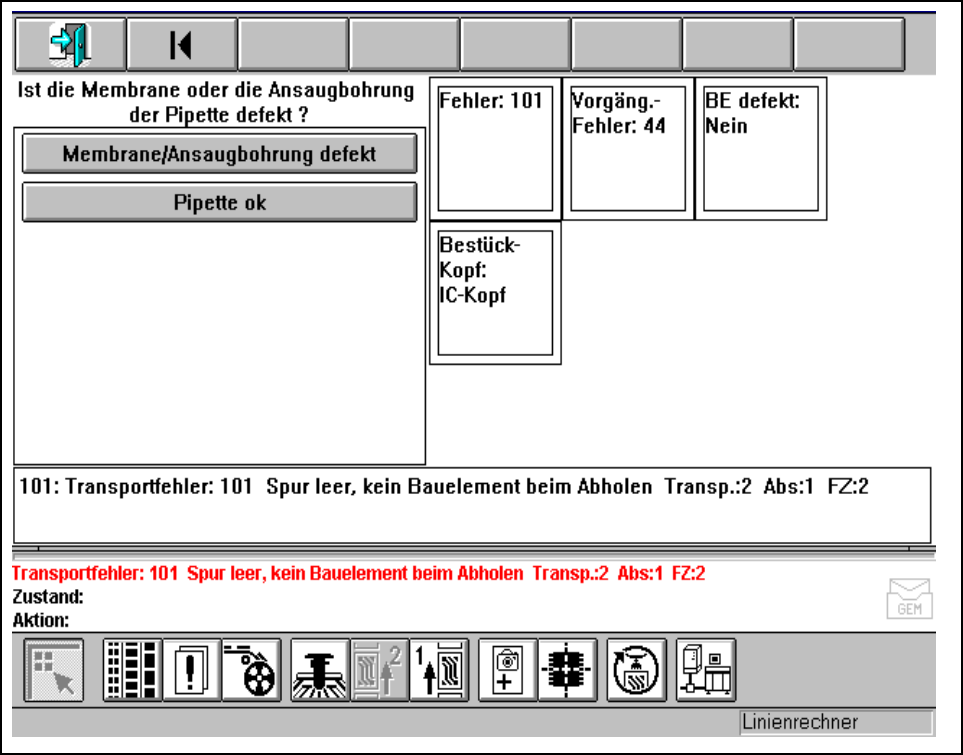Select the Pipette ok button

click(x=219, y=202)
